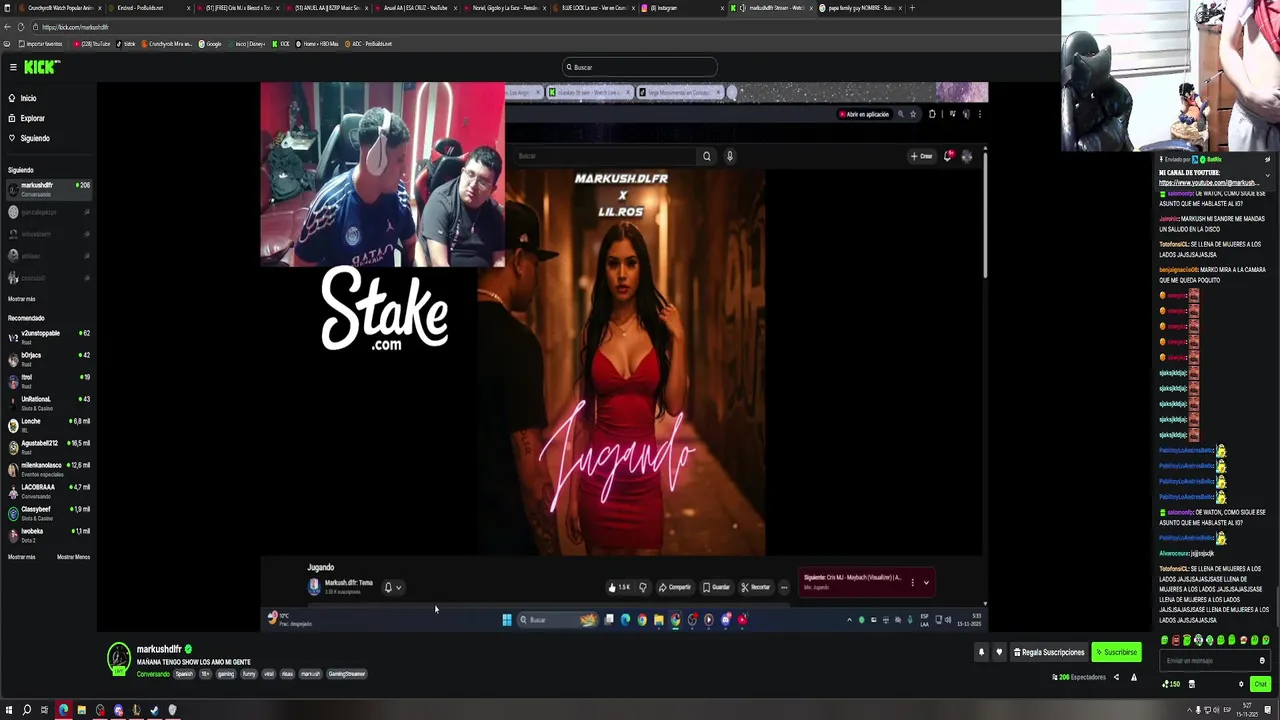Click the green Suscribirse button

point(1116,652)
